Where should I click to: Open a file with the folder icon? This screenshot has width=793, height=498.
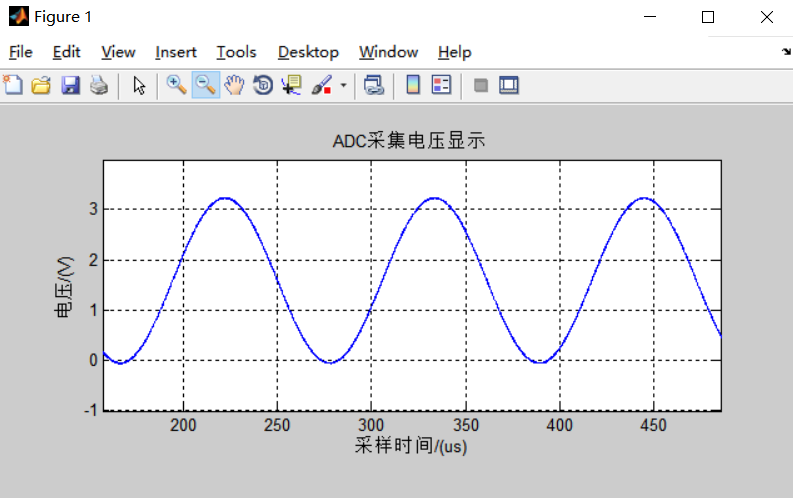point(41,86)
